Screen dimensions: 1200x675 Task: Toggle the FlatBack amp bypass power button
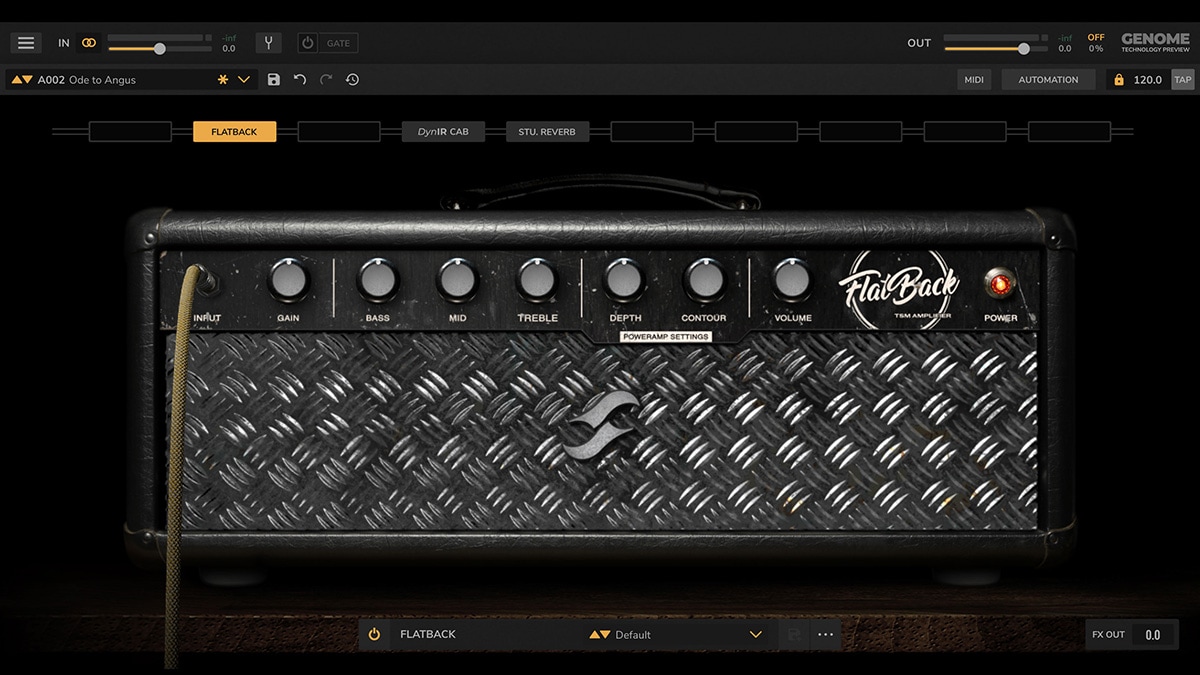(374, 634)
